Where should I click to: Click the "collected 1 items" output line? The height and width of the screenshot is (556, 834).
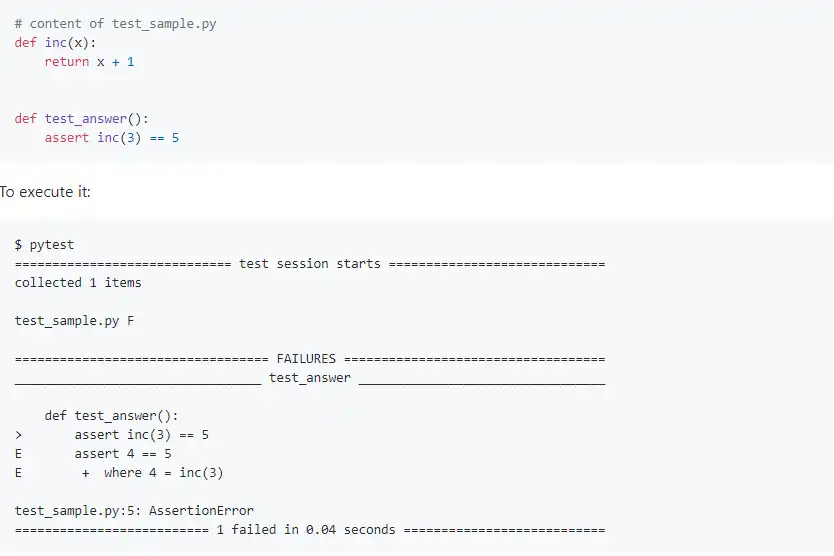[78, 283]
